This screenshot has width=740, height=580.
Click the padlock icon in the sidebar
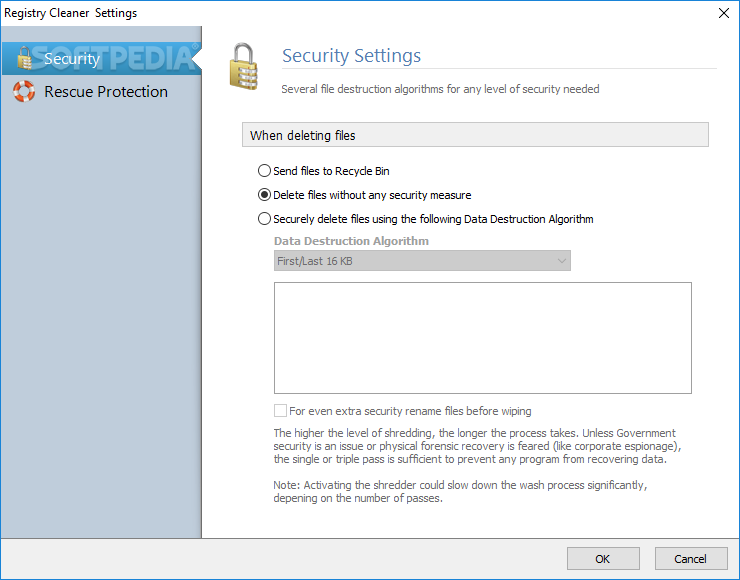click(24, 58)
